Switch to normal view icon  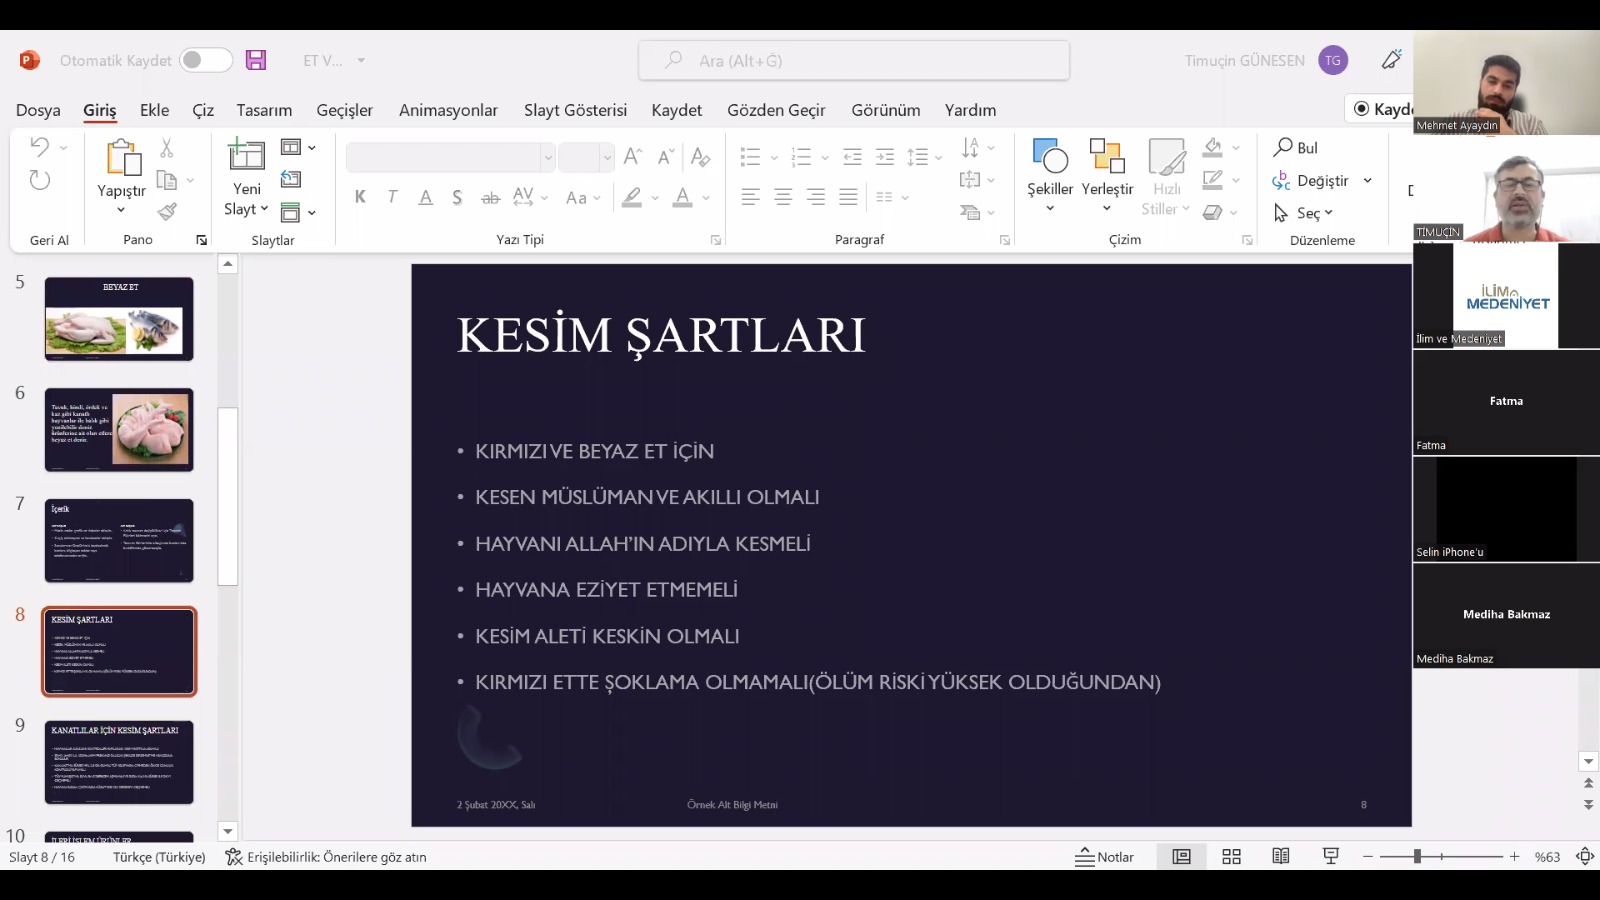pos(1181,856)
